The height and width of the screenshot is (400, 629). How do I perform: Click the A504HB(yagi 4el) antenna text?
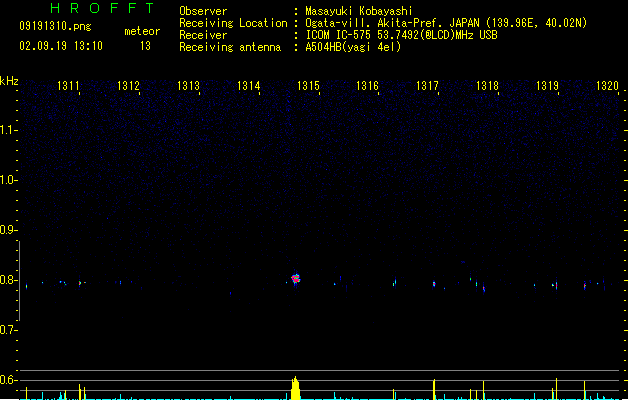point(353,47)
